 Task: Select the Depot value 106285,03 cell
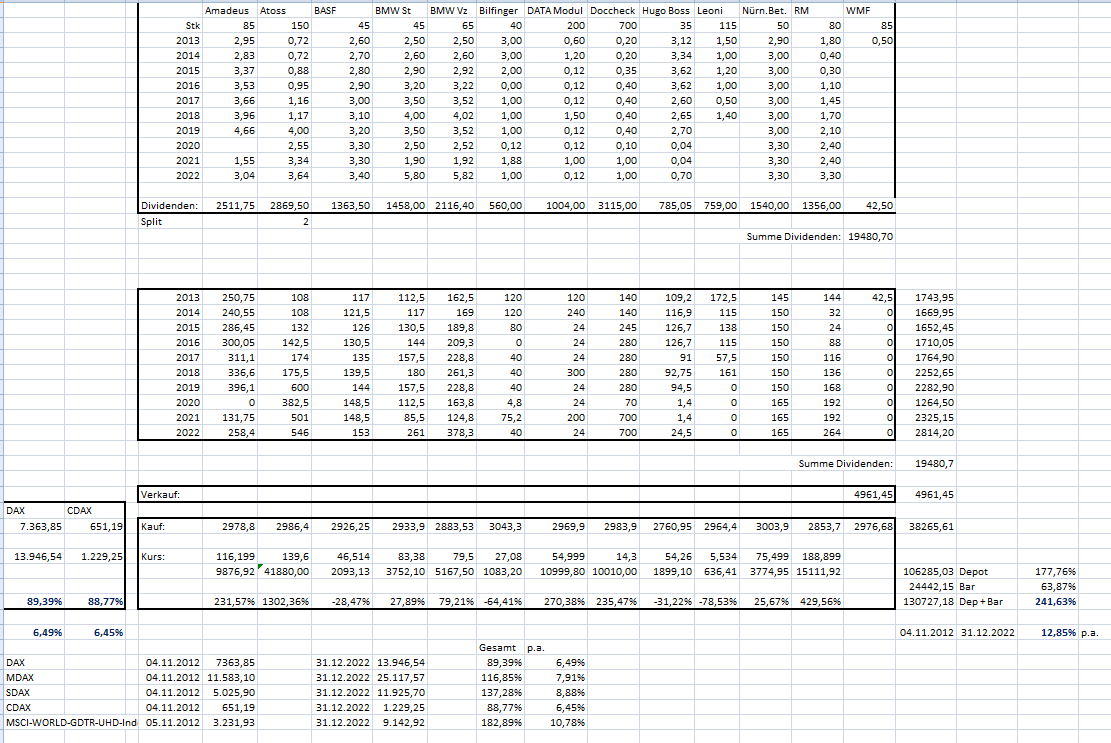click(x=926, y=572)
